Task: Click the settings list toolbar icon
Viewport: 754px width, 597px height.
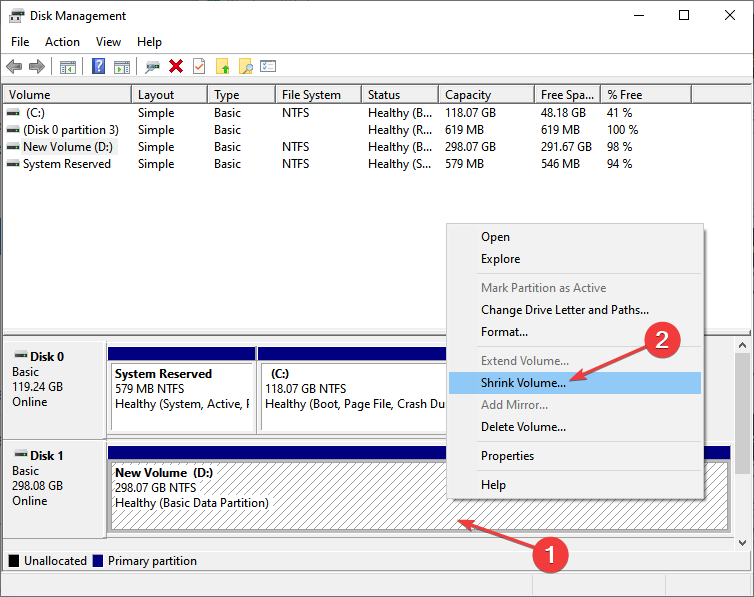Action: point(268,66)
